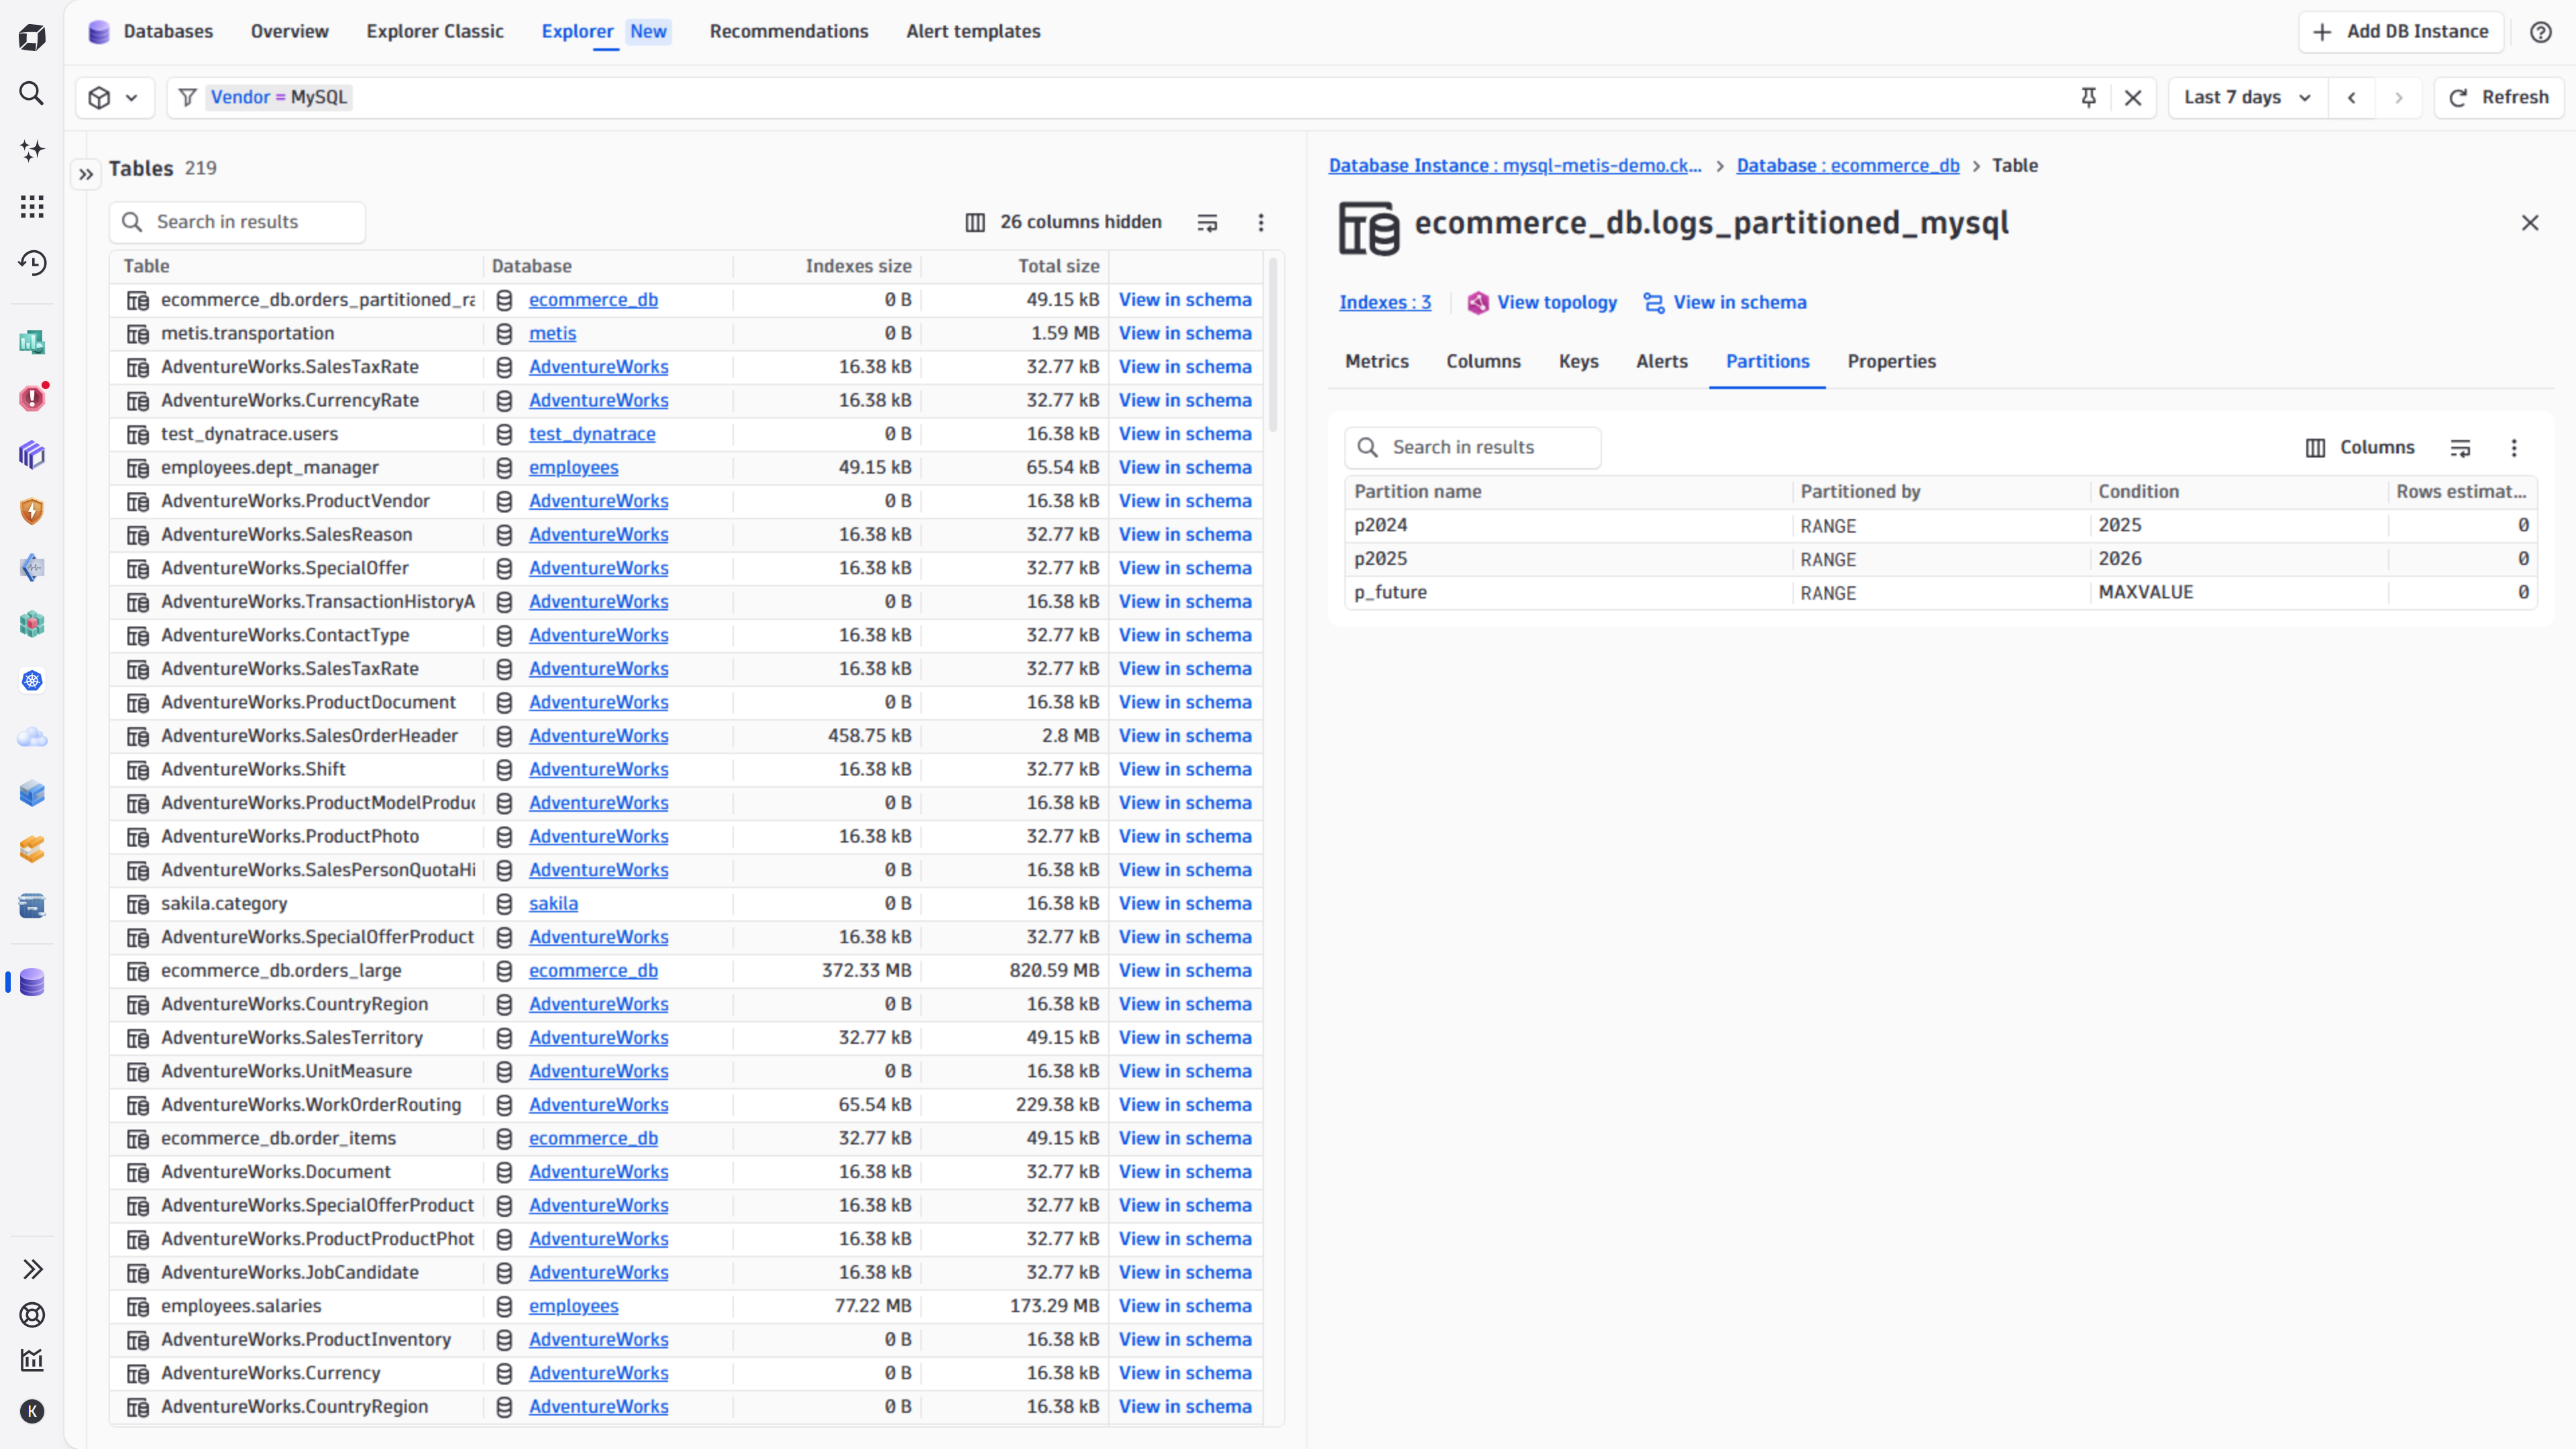The width and height of the screenshot is (2576, 1449).
Task: Open the apps grid icon in sidebar
Action: (x=32, y=207)
